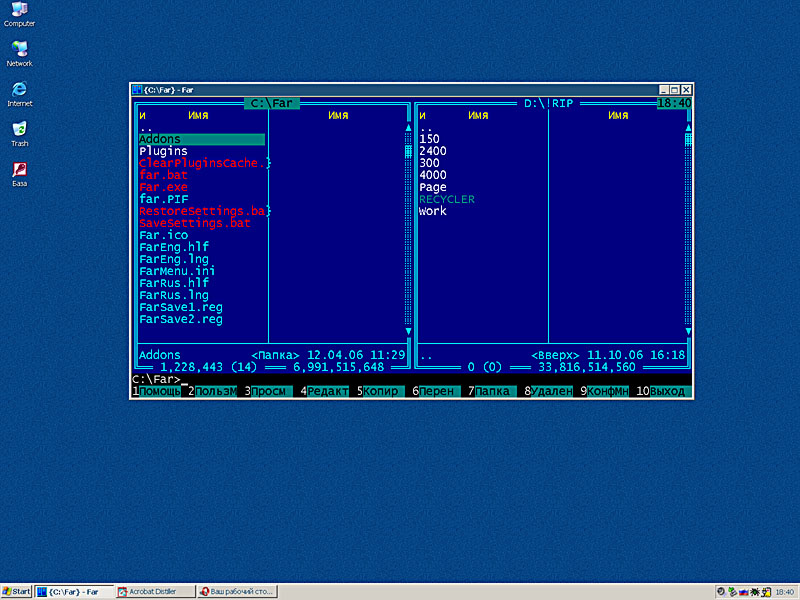
Task: Select the Far.exe file
Action: (163, 187)
